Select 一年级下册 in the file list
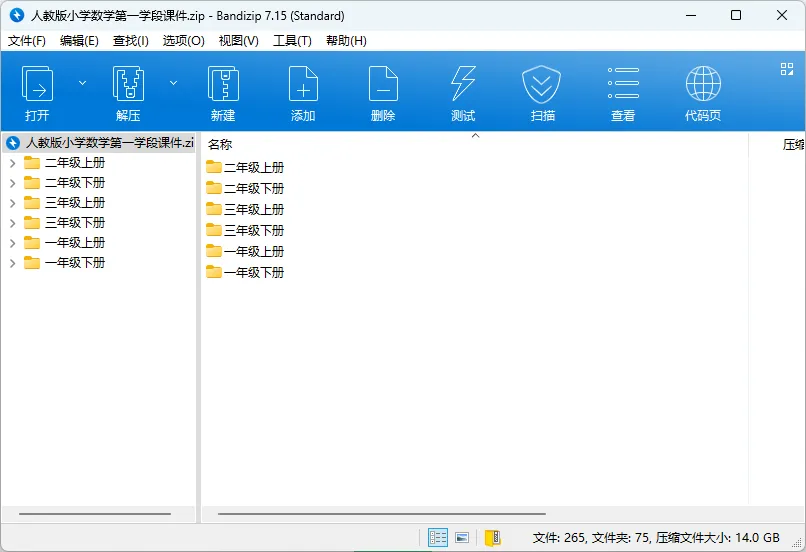This screenshot has width=806, height=552. (x=245, y=273)
